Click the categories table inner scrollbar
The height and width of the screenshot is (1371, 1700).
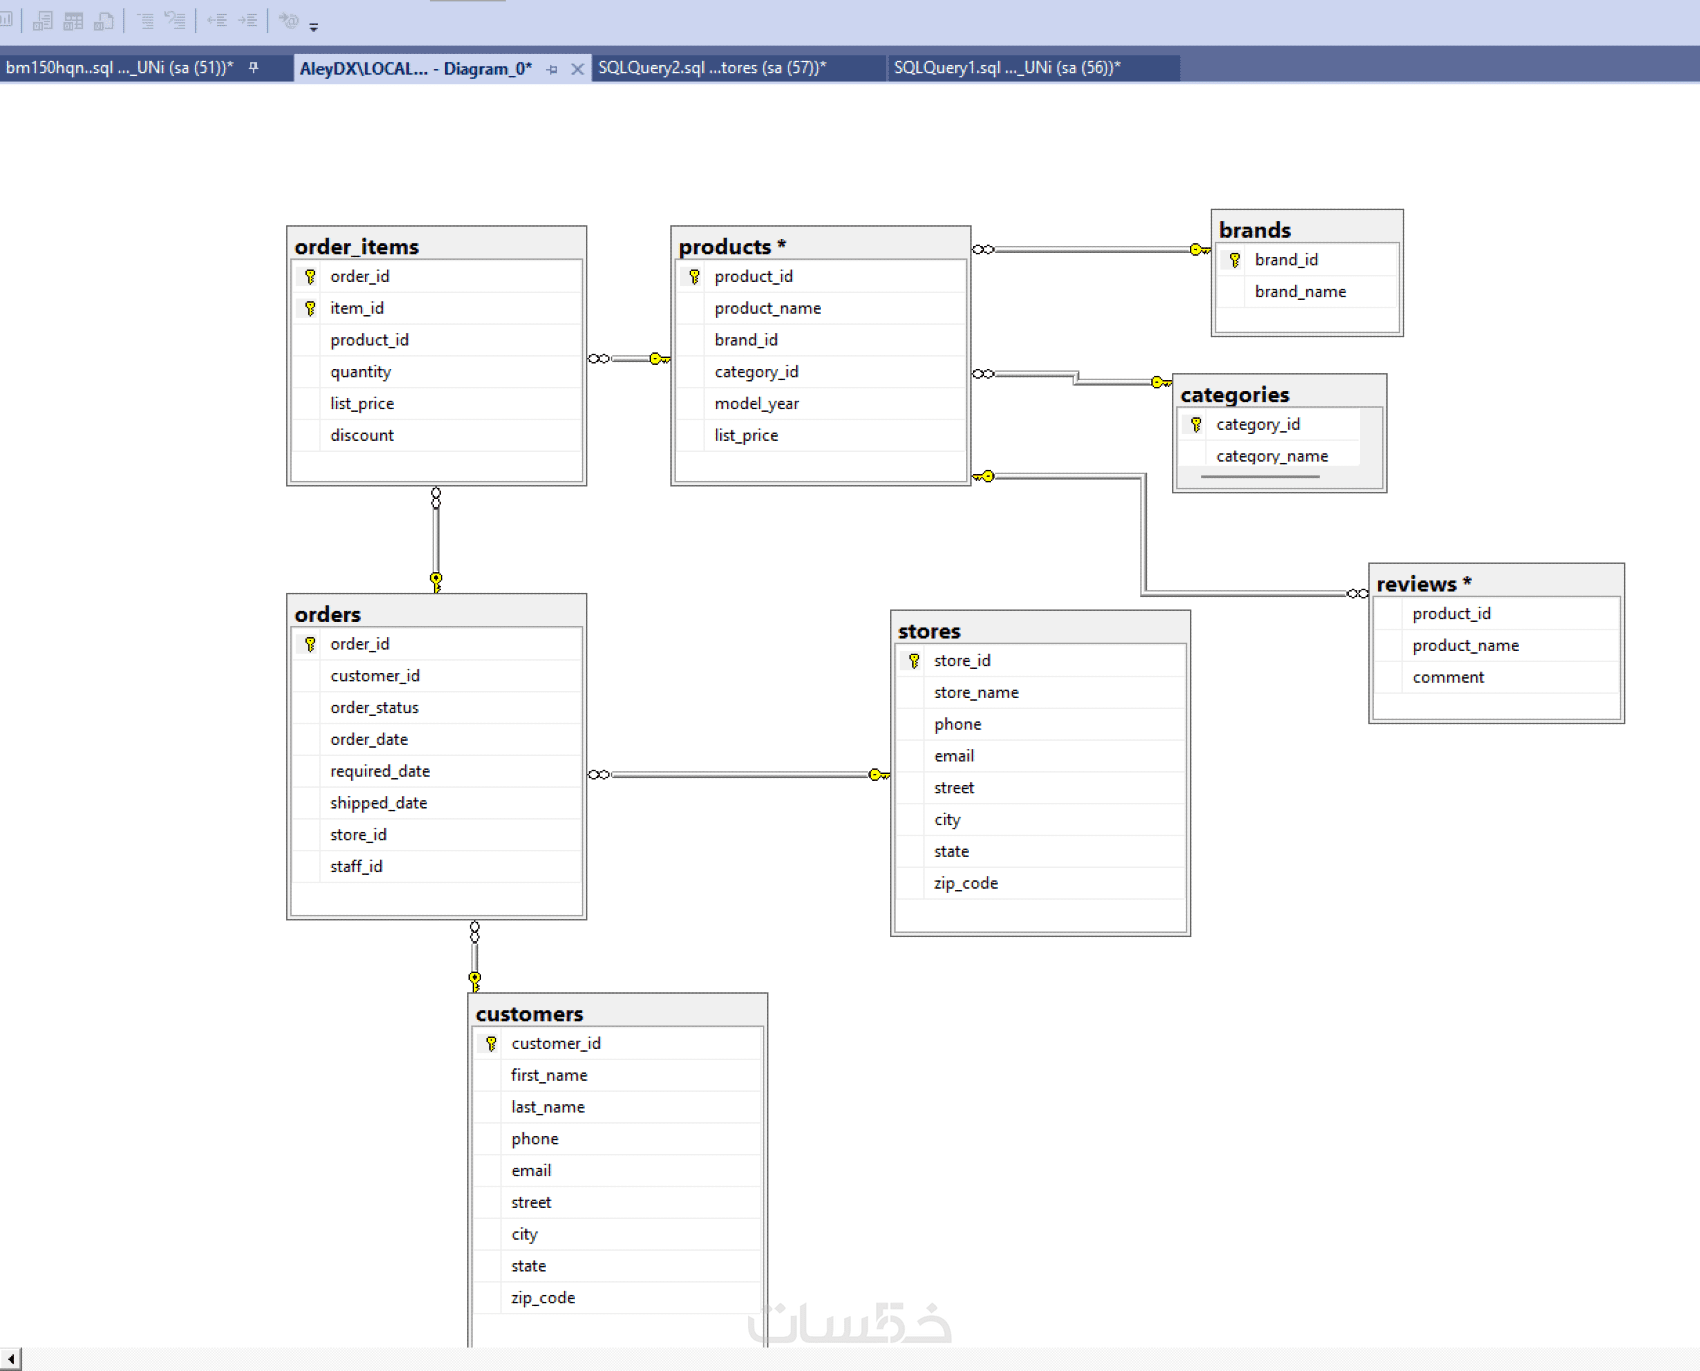click(x=1260, y=477)
